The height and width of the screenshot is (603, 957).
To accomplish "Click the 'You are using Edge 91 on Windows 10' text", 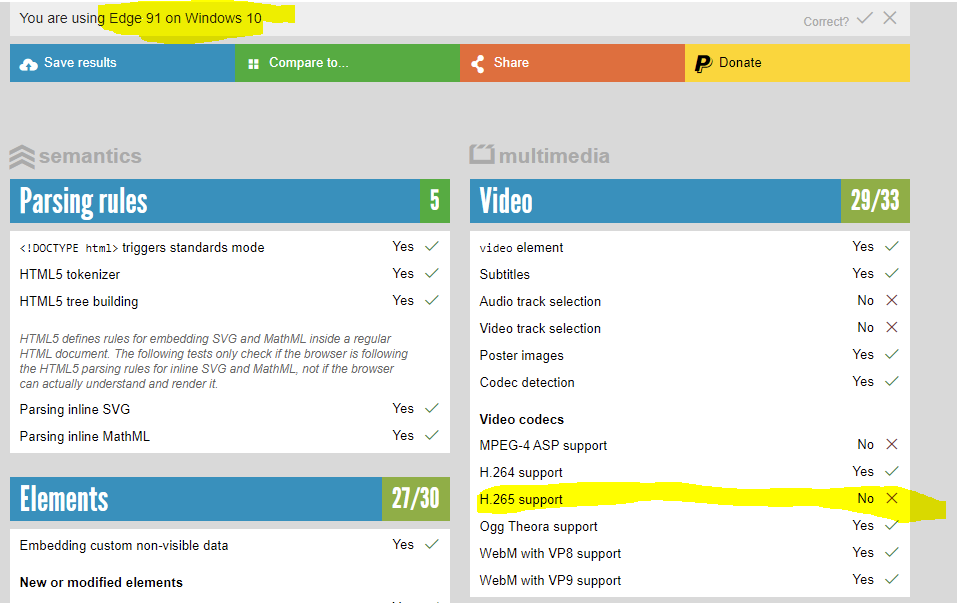I will tap(140, 18).
